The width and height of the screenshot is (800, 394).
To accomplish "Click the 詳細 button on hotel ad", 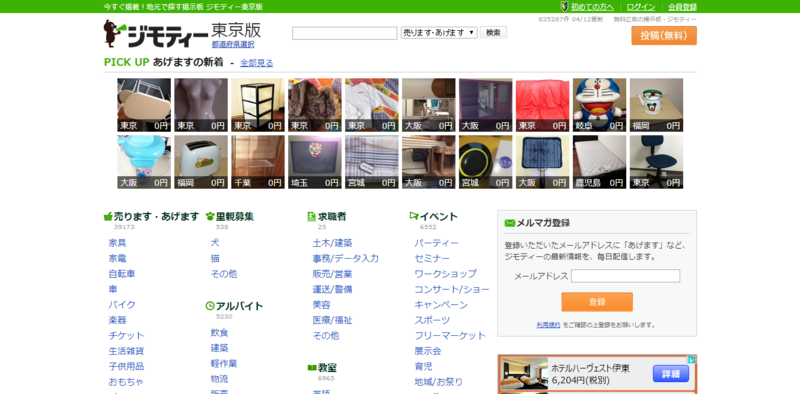I will click(671, 374).
